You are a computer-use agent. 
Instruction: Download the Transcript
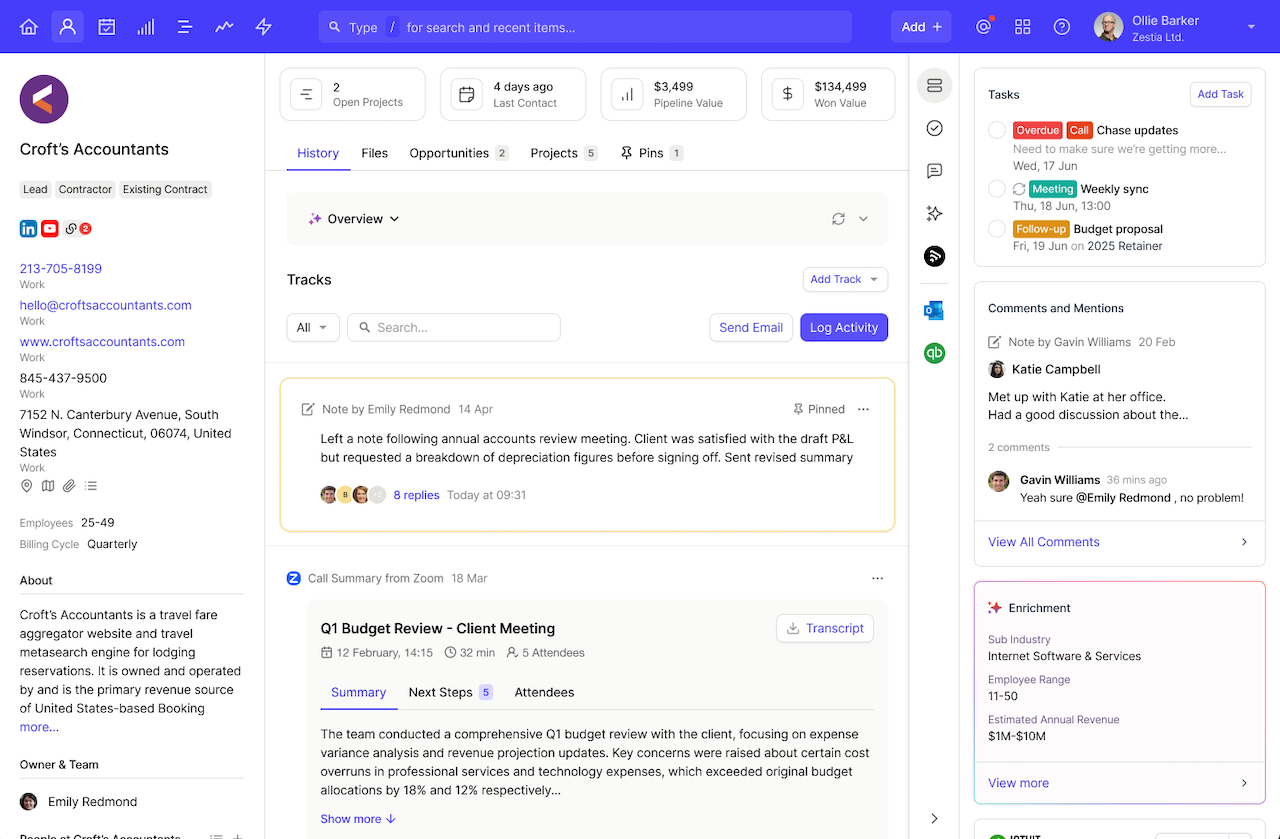[825, 628]
